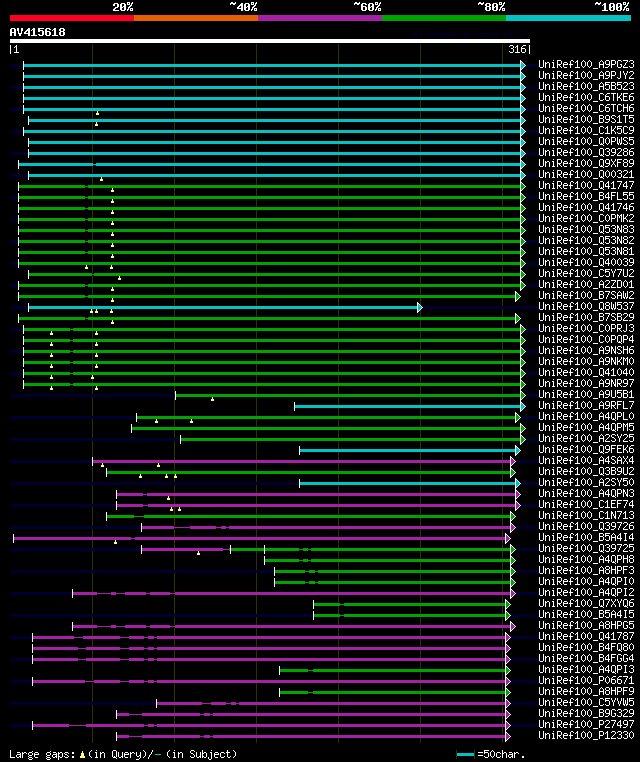The width and height of the screenshot is (640, 762).
Task: Select the UniRef100_B5A4I4 label
Action: click(586, 537)
